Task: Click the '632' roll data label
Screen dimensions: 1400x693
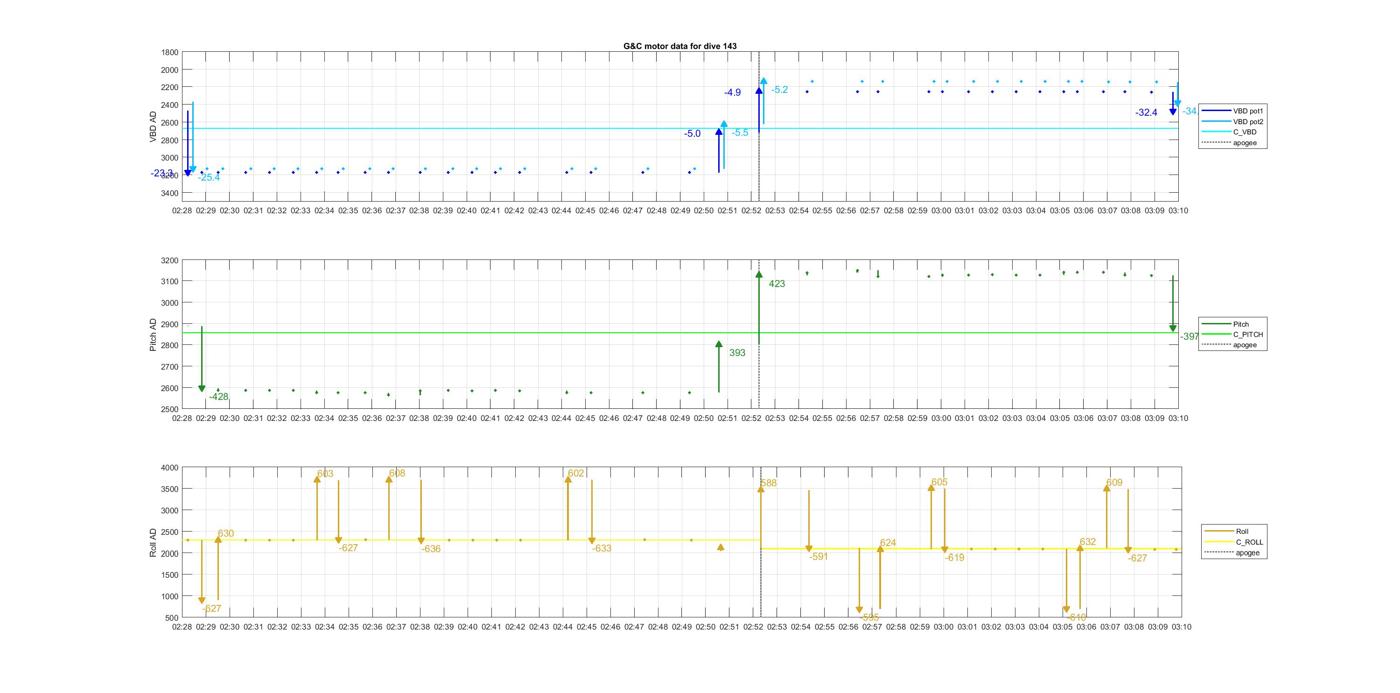Action: [x=1088, y=542]
